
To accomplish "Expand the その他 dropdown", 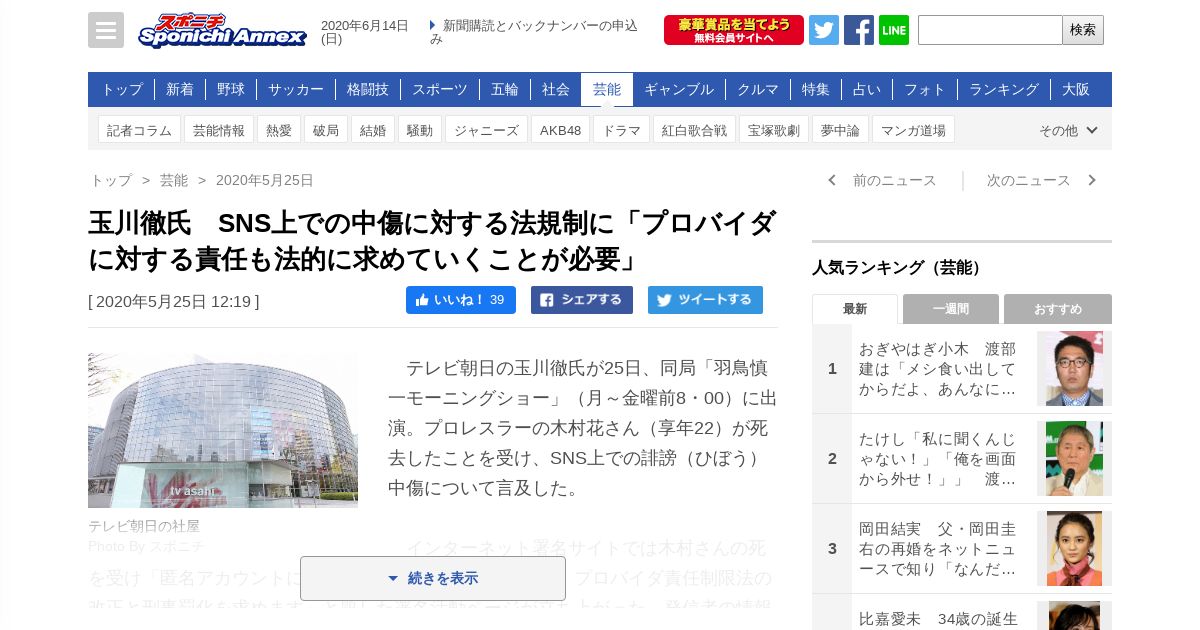I will click(1068, 130).
